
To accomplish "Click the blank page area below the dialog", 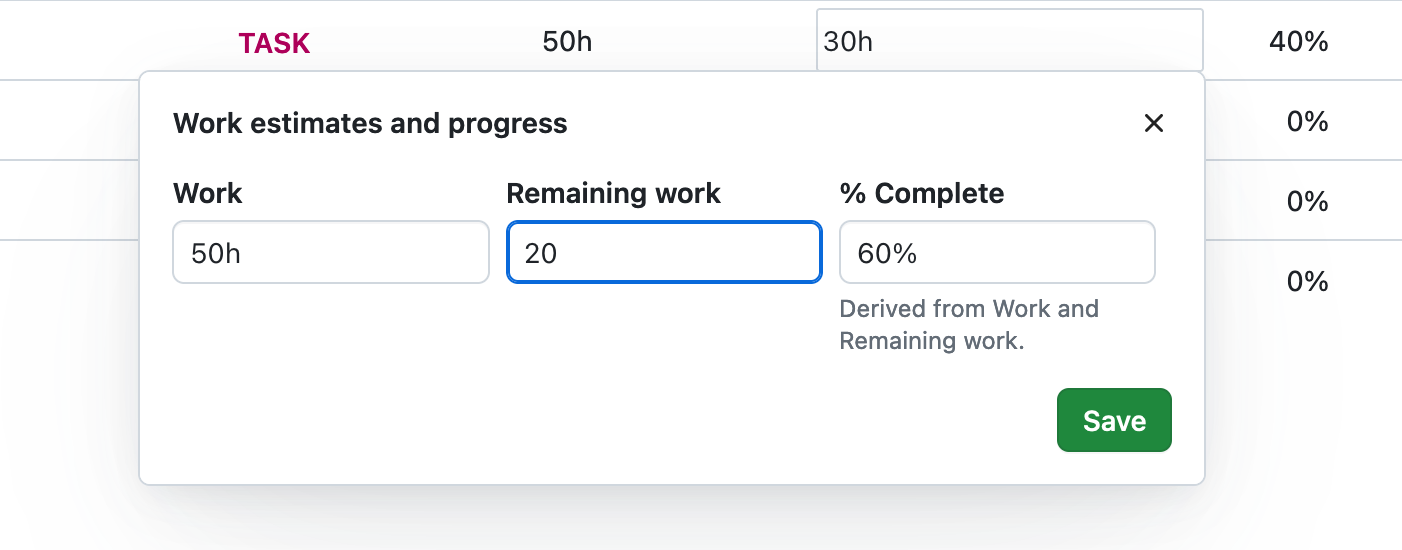I will click(700, 520).
